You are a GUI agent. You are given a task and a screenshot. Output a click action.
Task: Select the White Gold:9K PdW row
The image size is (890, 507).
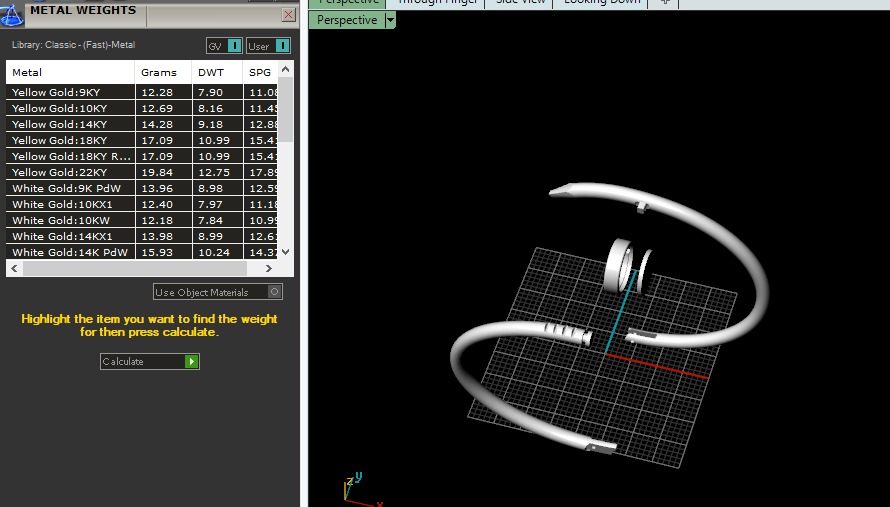[142, 188]
